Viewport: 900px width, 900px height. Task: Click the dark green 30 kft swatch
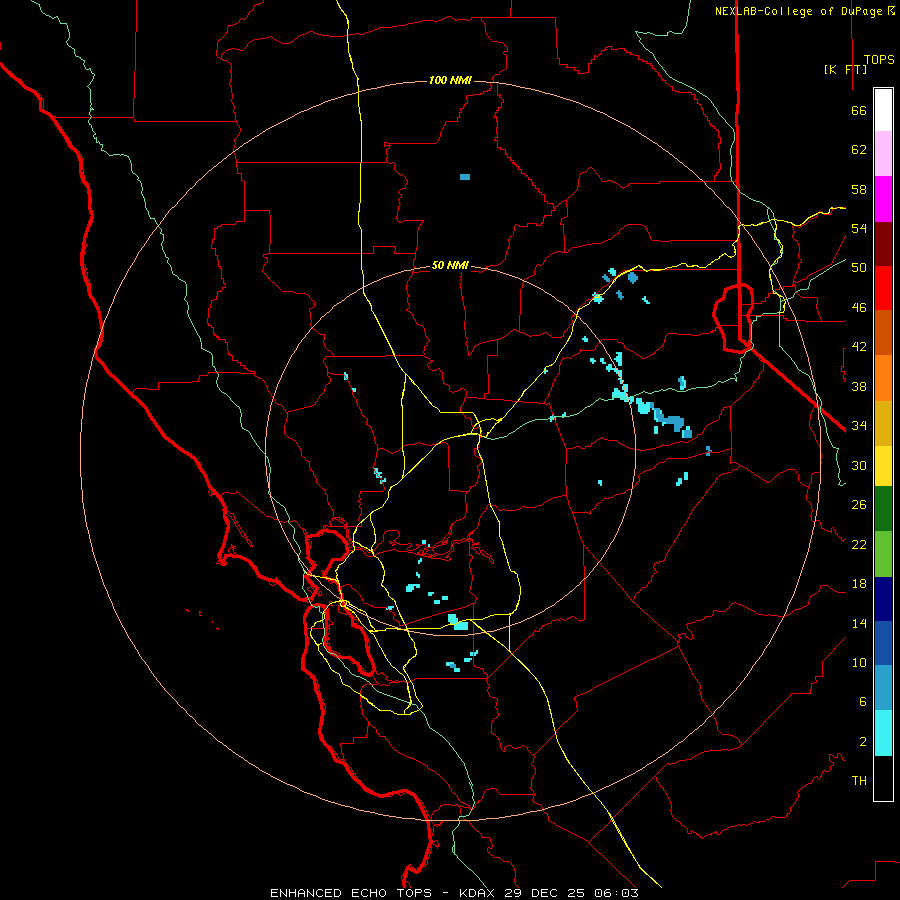[x=883, y=509]
